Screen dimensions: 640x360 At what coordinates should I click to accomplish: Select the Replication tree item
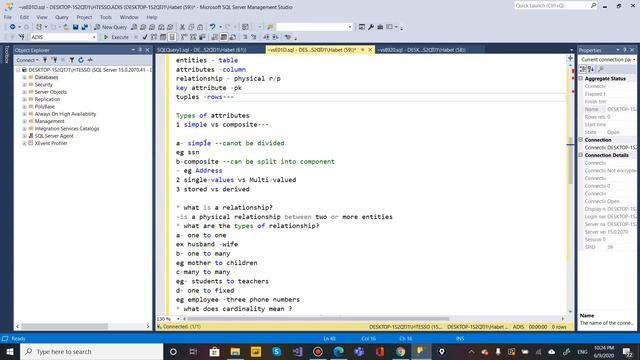(x=47, y=99)
